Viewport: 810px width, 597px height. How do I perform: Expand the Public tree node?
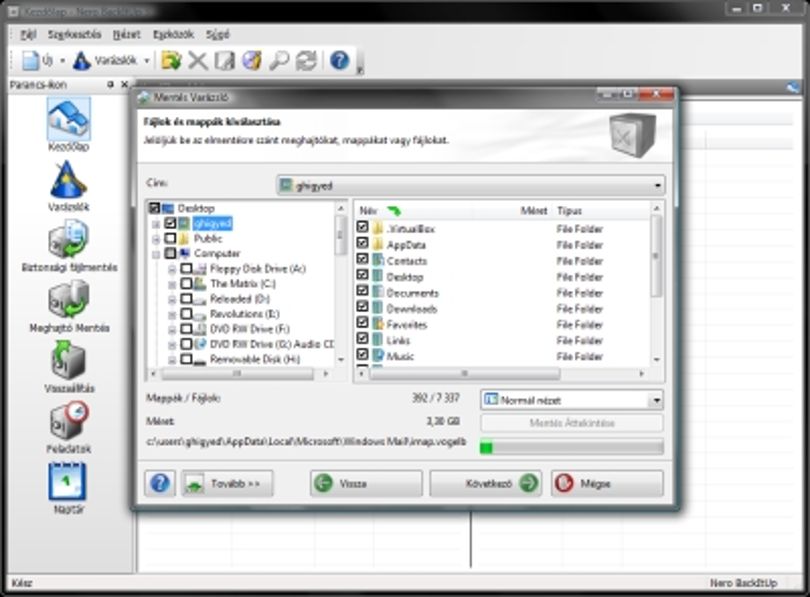[155, 239]
